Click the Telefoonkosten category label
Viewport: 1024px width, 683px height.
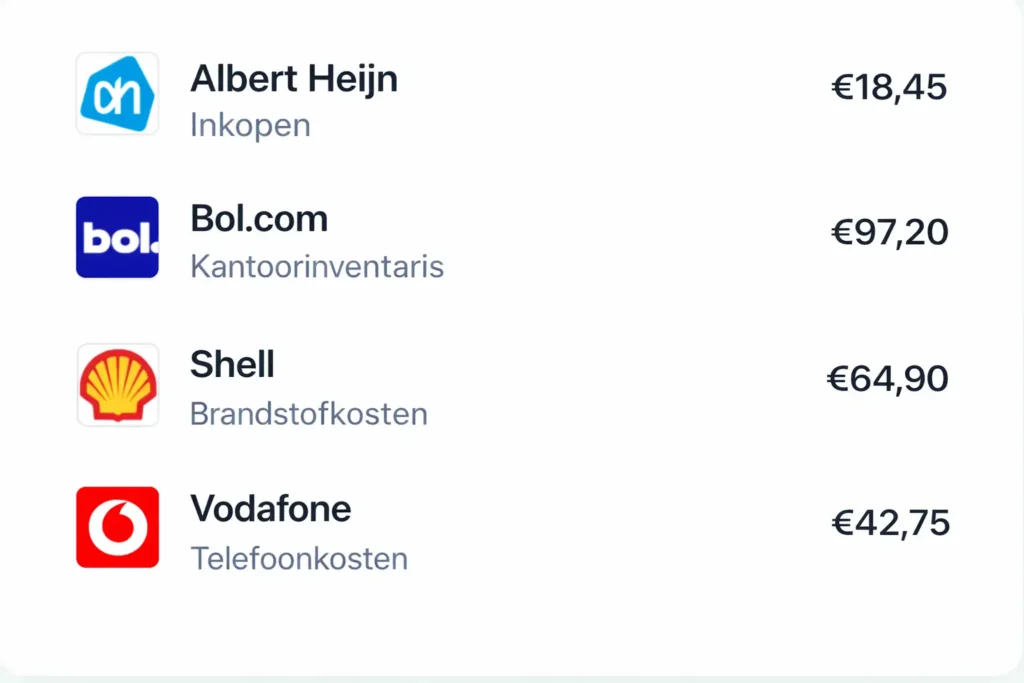tap(299, 558)
